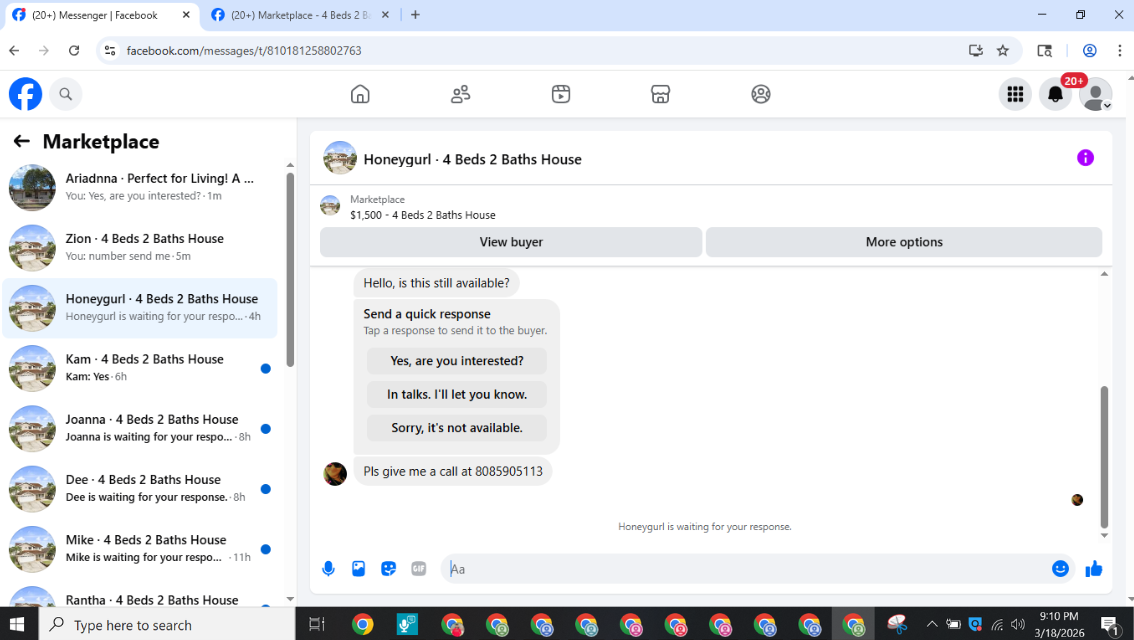Open Ariadnna conversation
This screenshot has height=640, width=1134.
coord(140,187)
